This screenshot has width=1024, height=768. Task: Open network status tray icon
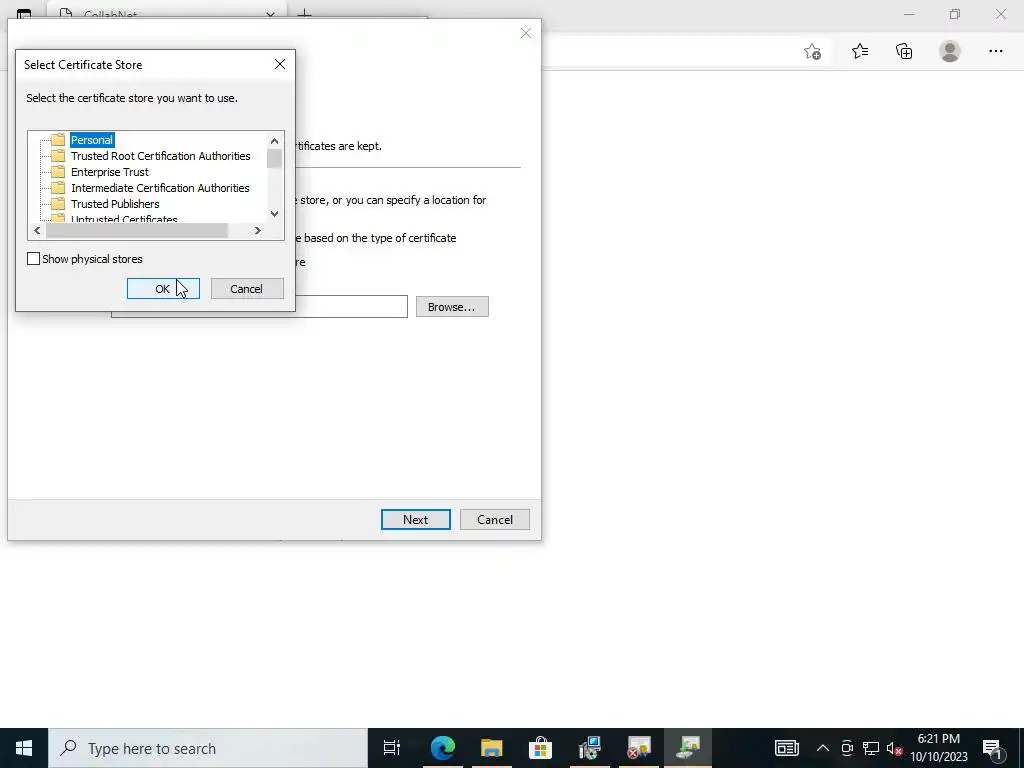(871, 748)
